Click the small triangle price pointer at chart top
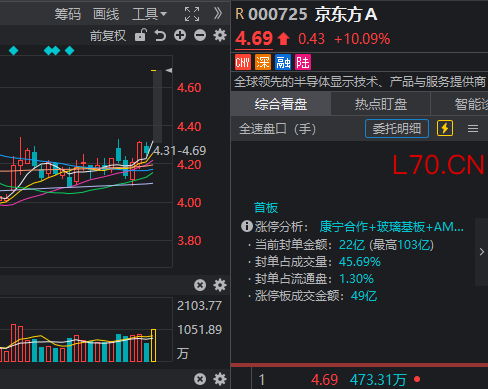Screen dimensions: 488x389 pyautogui.click(x=169, y=70)
